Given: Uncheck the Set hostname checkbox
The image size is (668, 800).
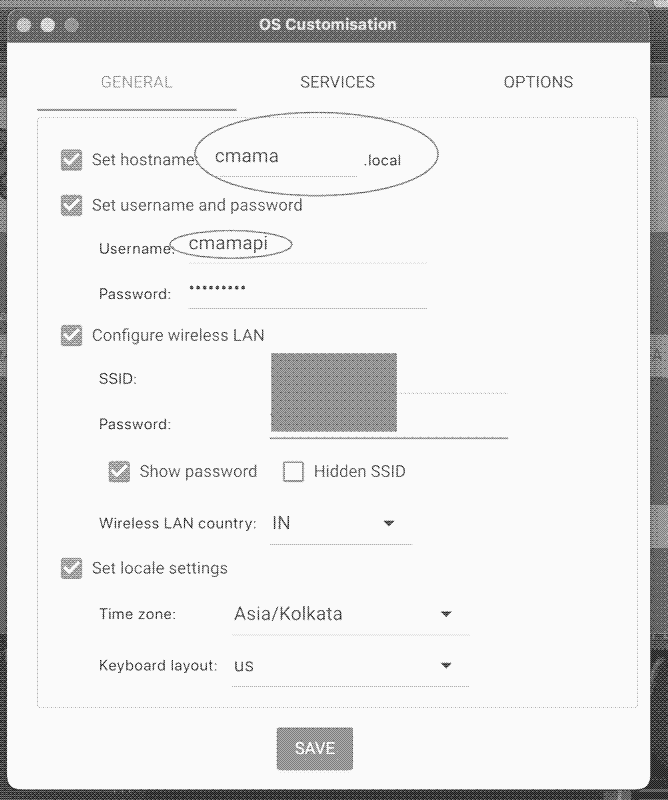Looking at the screenshot, I should coord(71,159).
